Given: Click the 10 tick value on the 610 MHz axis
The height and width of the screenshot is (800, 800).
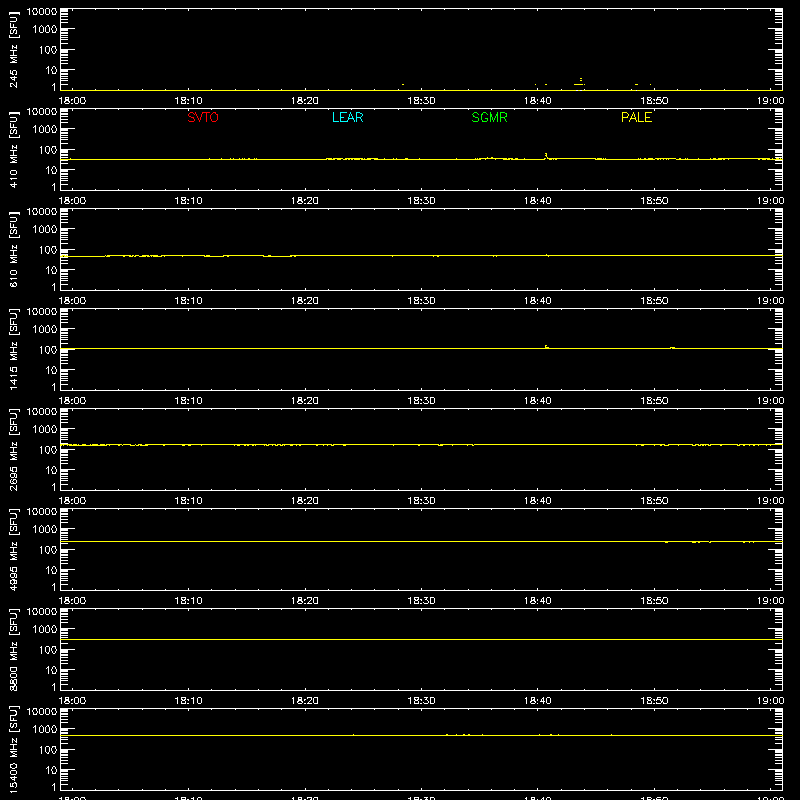Looking at the screenshot, I should point(51,270).
